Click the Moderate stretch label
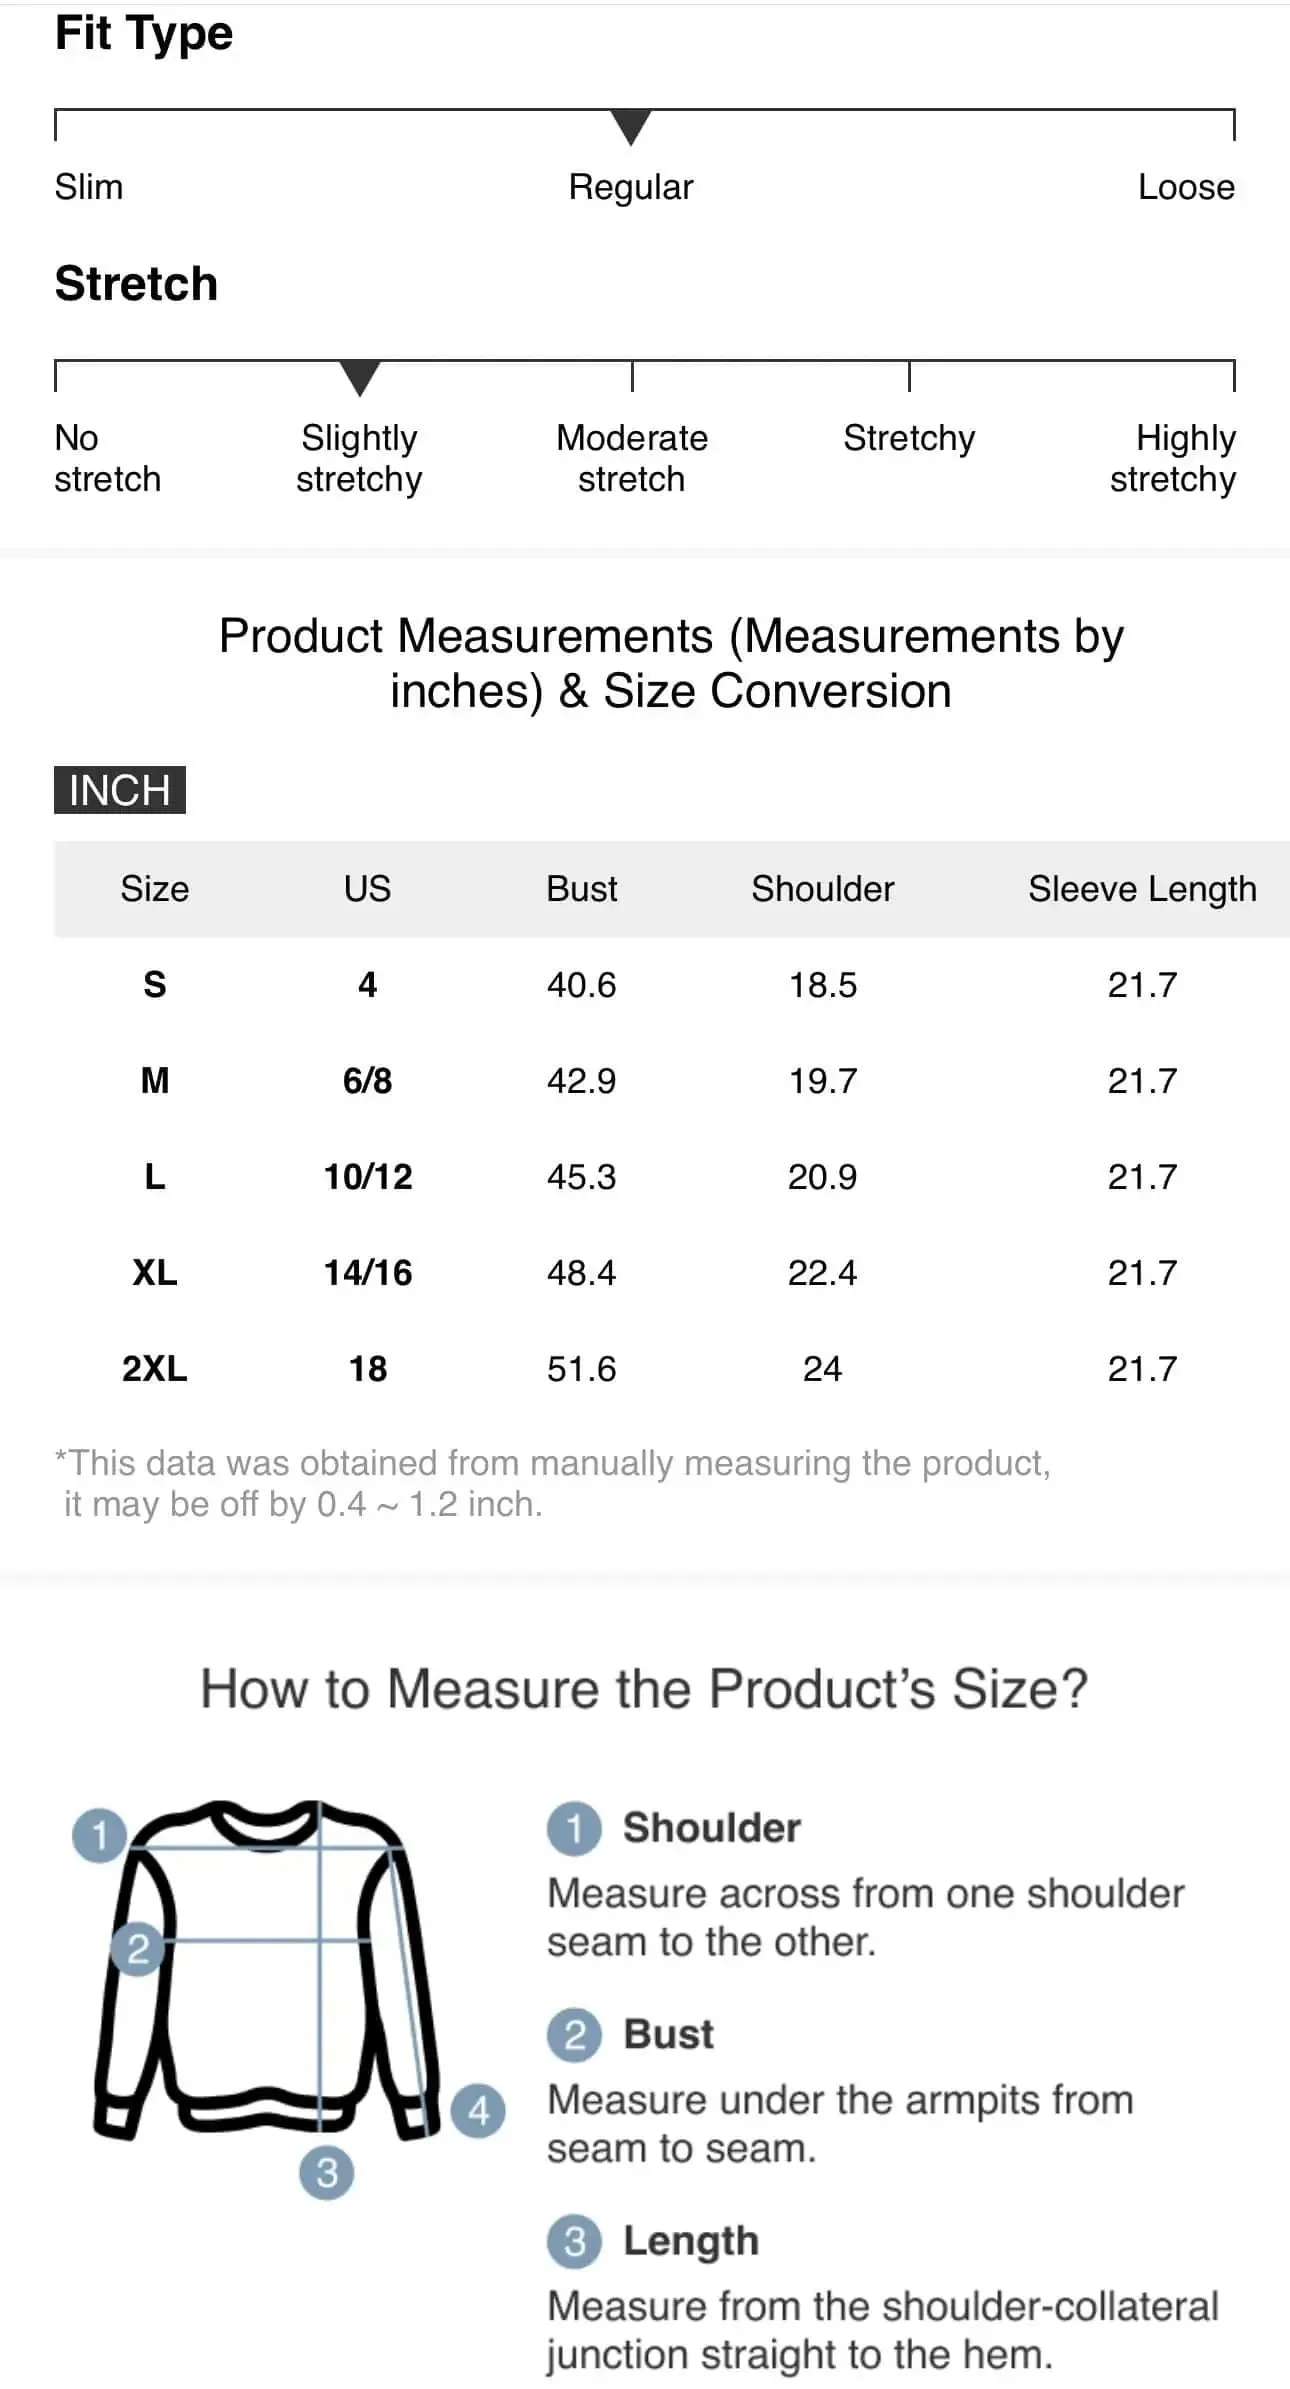Screen dimensions: 1290x2389 click(x=632, y=458)
